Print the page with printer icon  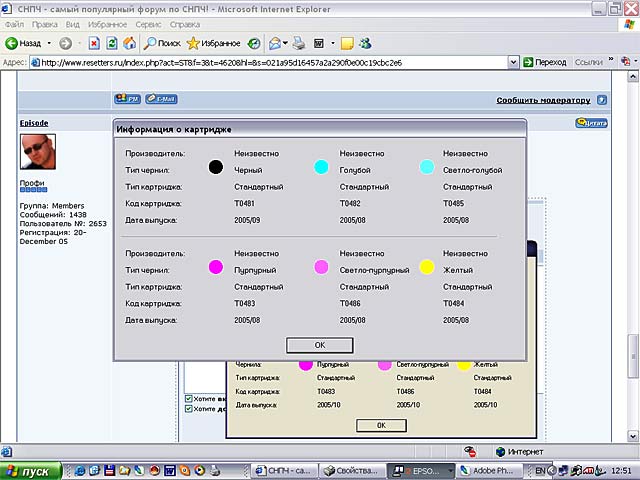[299, 43]
